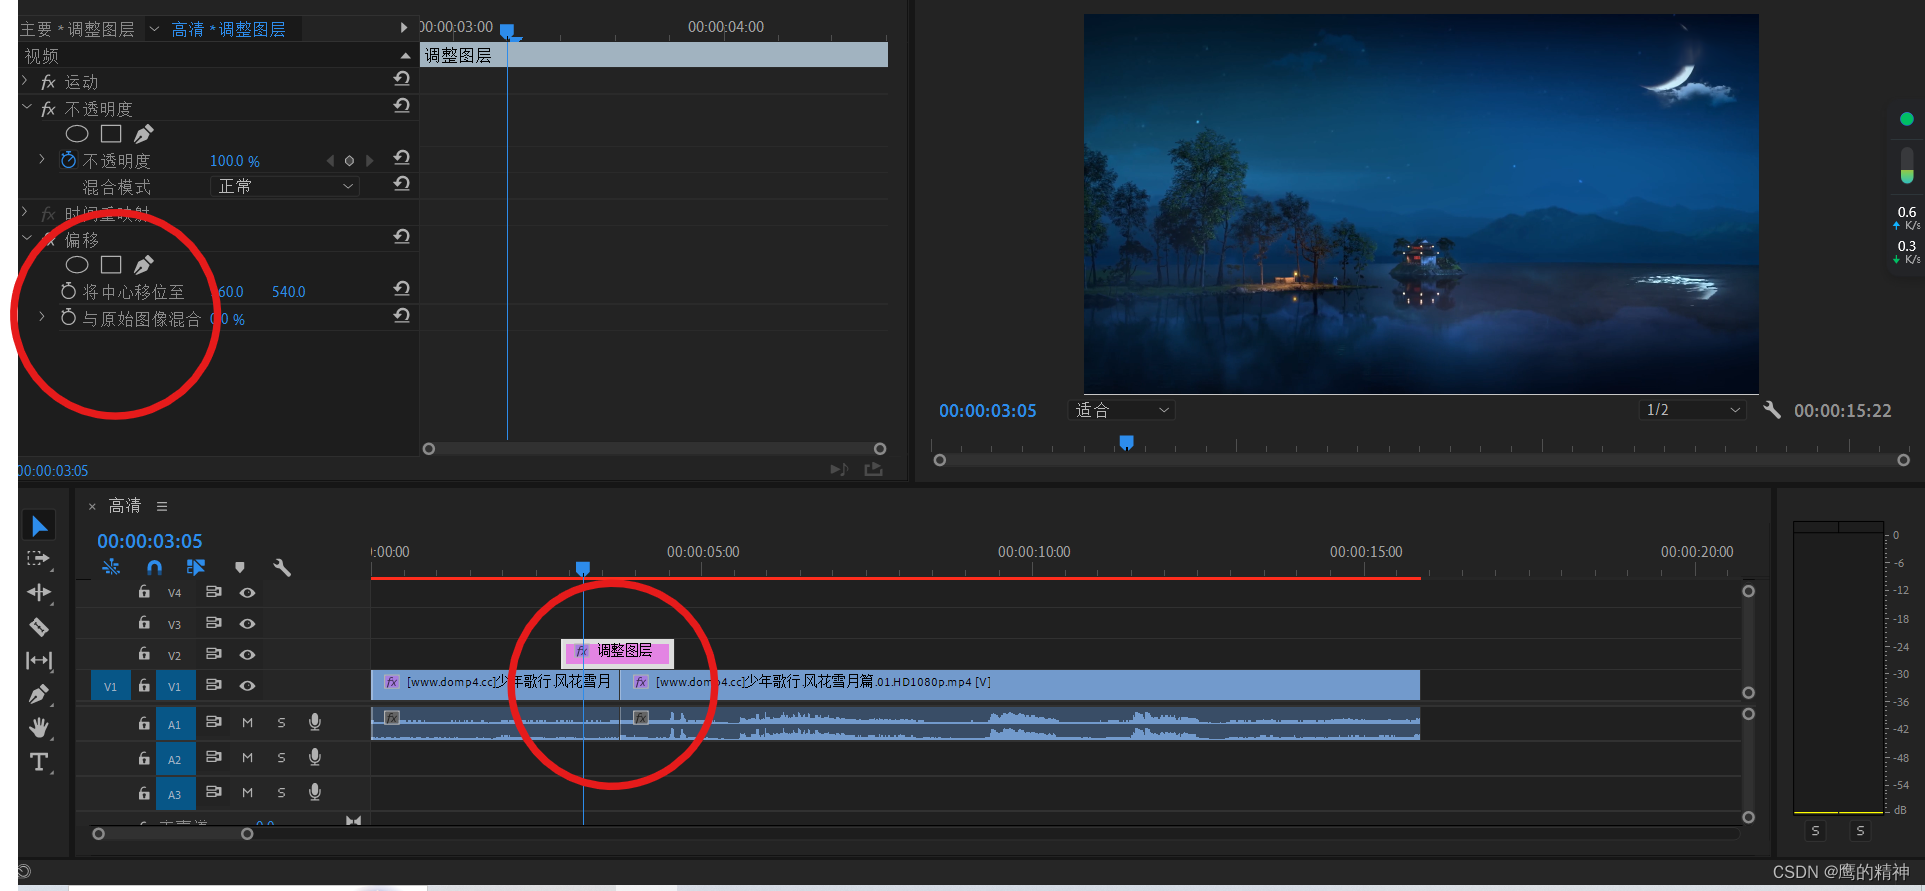Hide video track V3 eye
The image size is (1925, 891).
[247, 624]
